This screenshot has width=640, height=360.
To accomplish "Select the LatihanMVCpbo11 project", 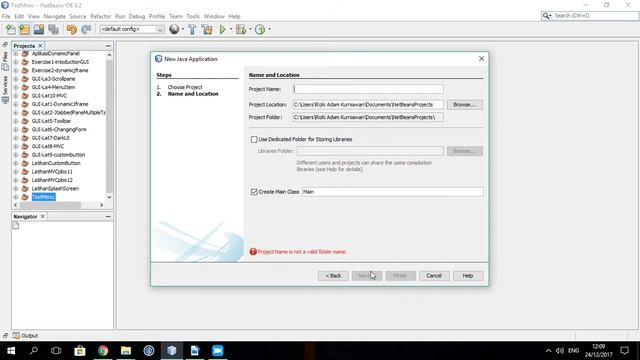I will (52, 172).
